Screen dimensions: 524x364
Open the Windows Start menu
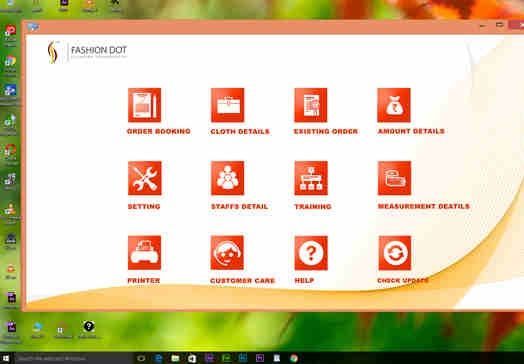(5, 359)
